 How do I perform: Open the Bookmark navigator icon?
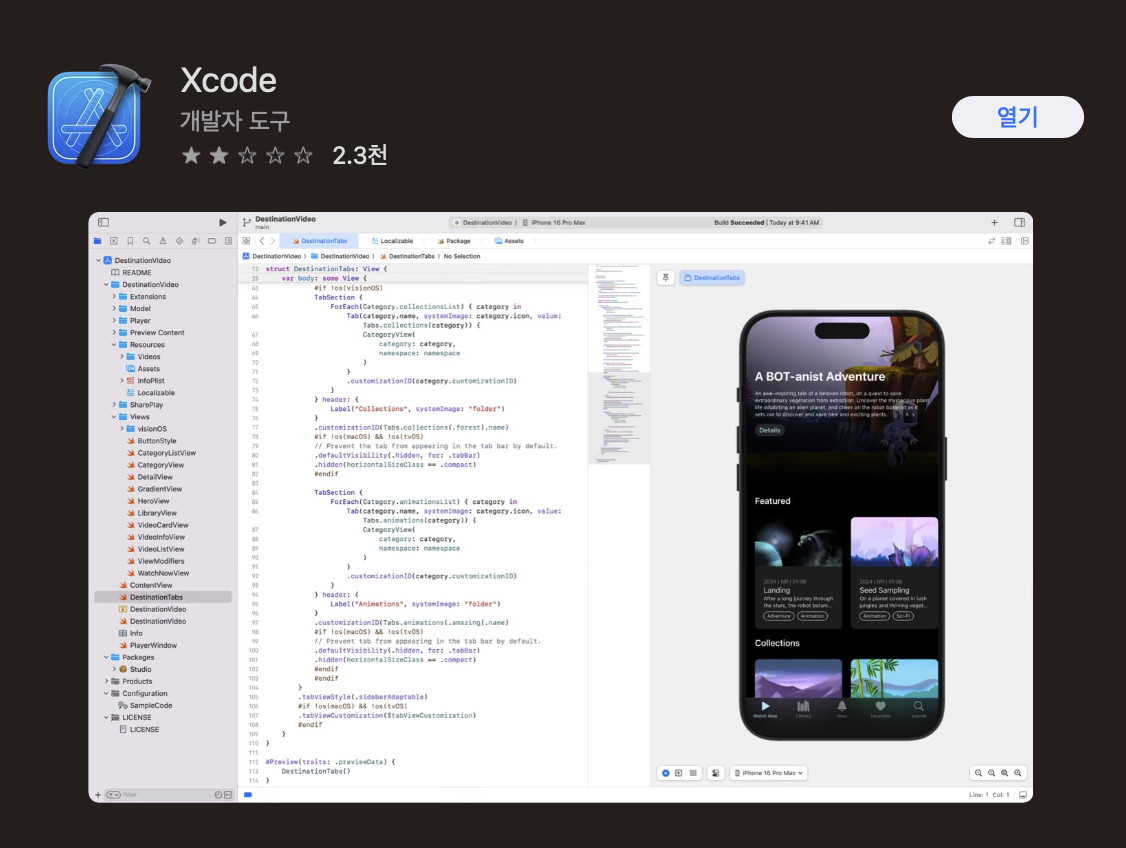click(130, 241)
